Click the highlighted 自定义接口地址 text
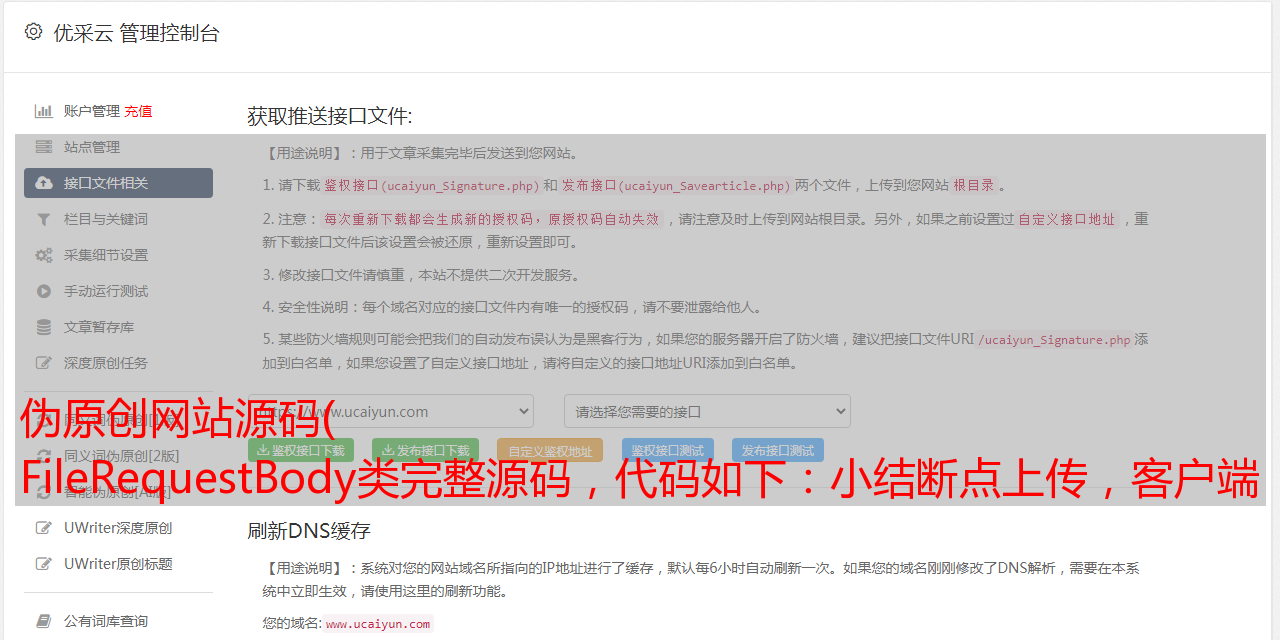Screen dimensions: 1280x640 (x=1067, y=219)
